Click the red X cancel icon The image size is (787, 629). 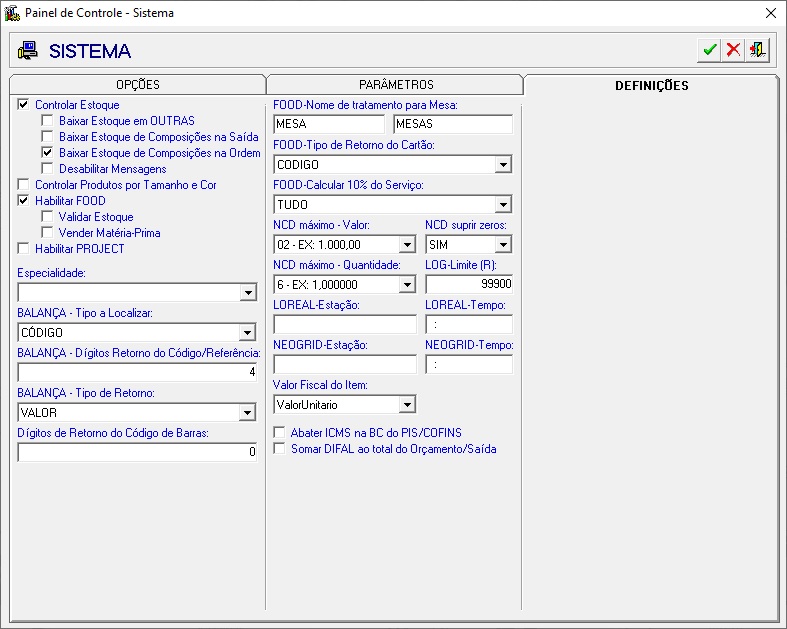click(x=734, y=50)
